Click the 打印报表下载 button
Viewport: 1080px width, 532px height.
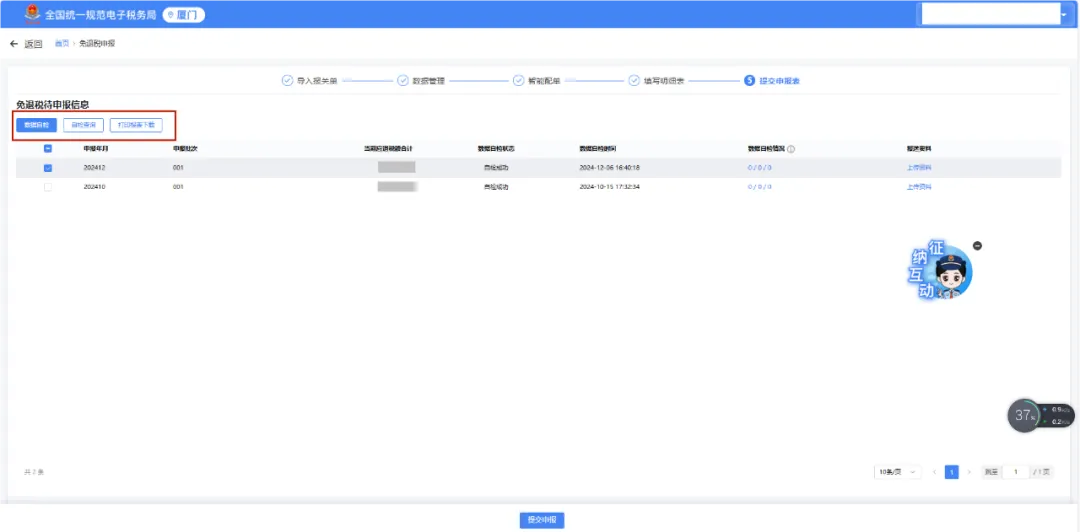pos(136,125)
